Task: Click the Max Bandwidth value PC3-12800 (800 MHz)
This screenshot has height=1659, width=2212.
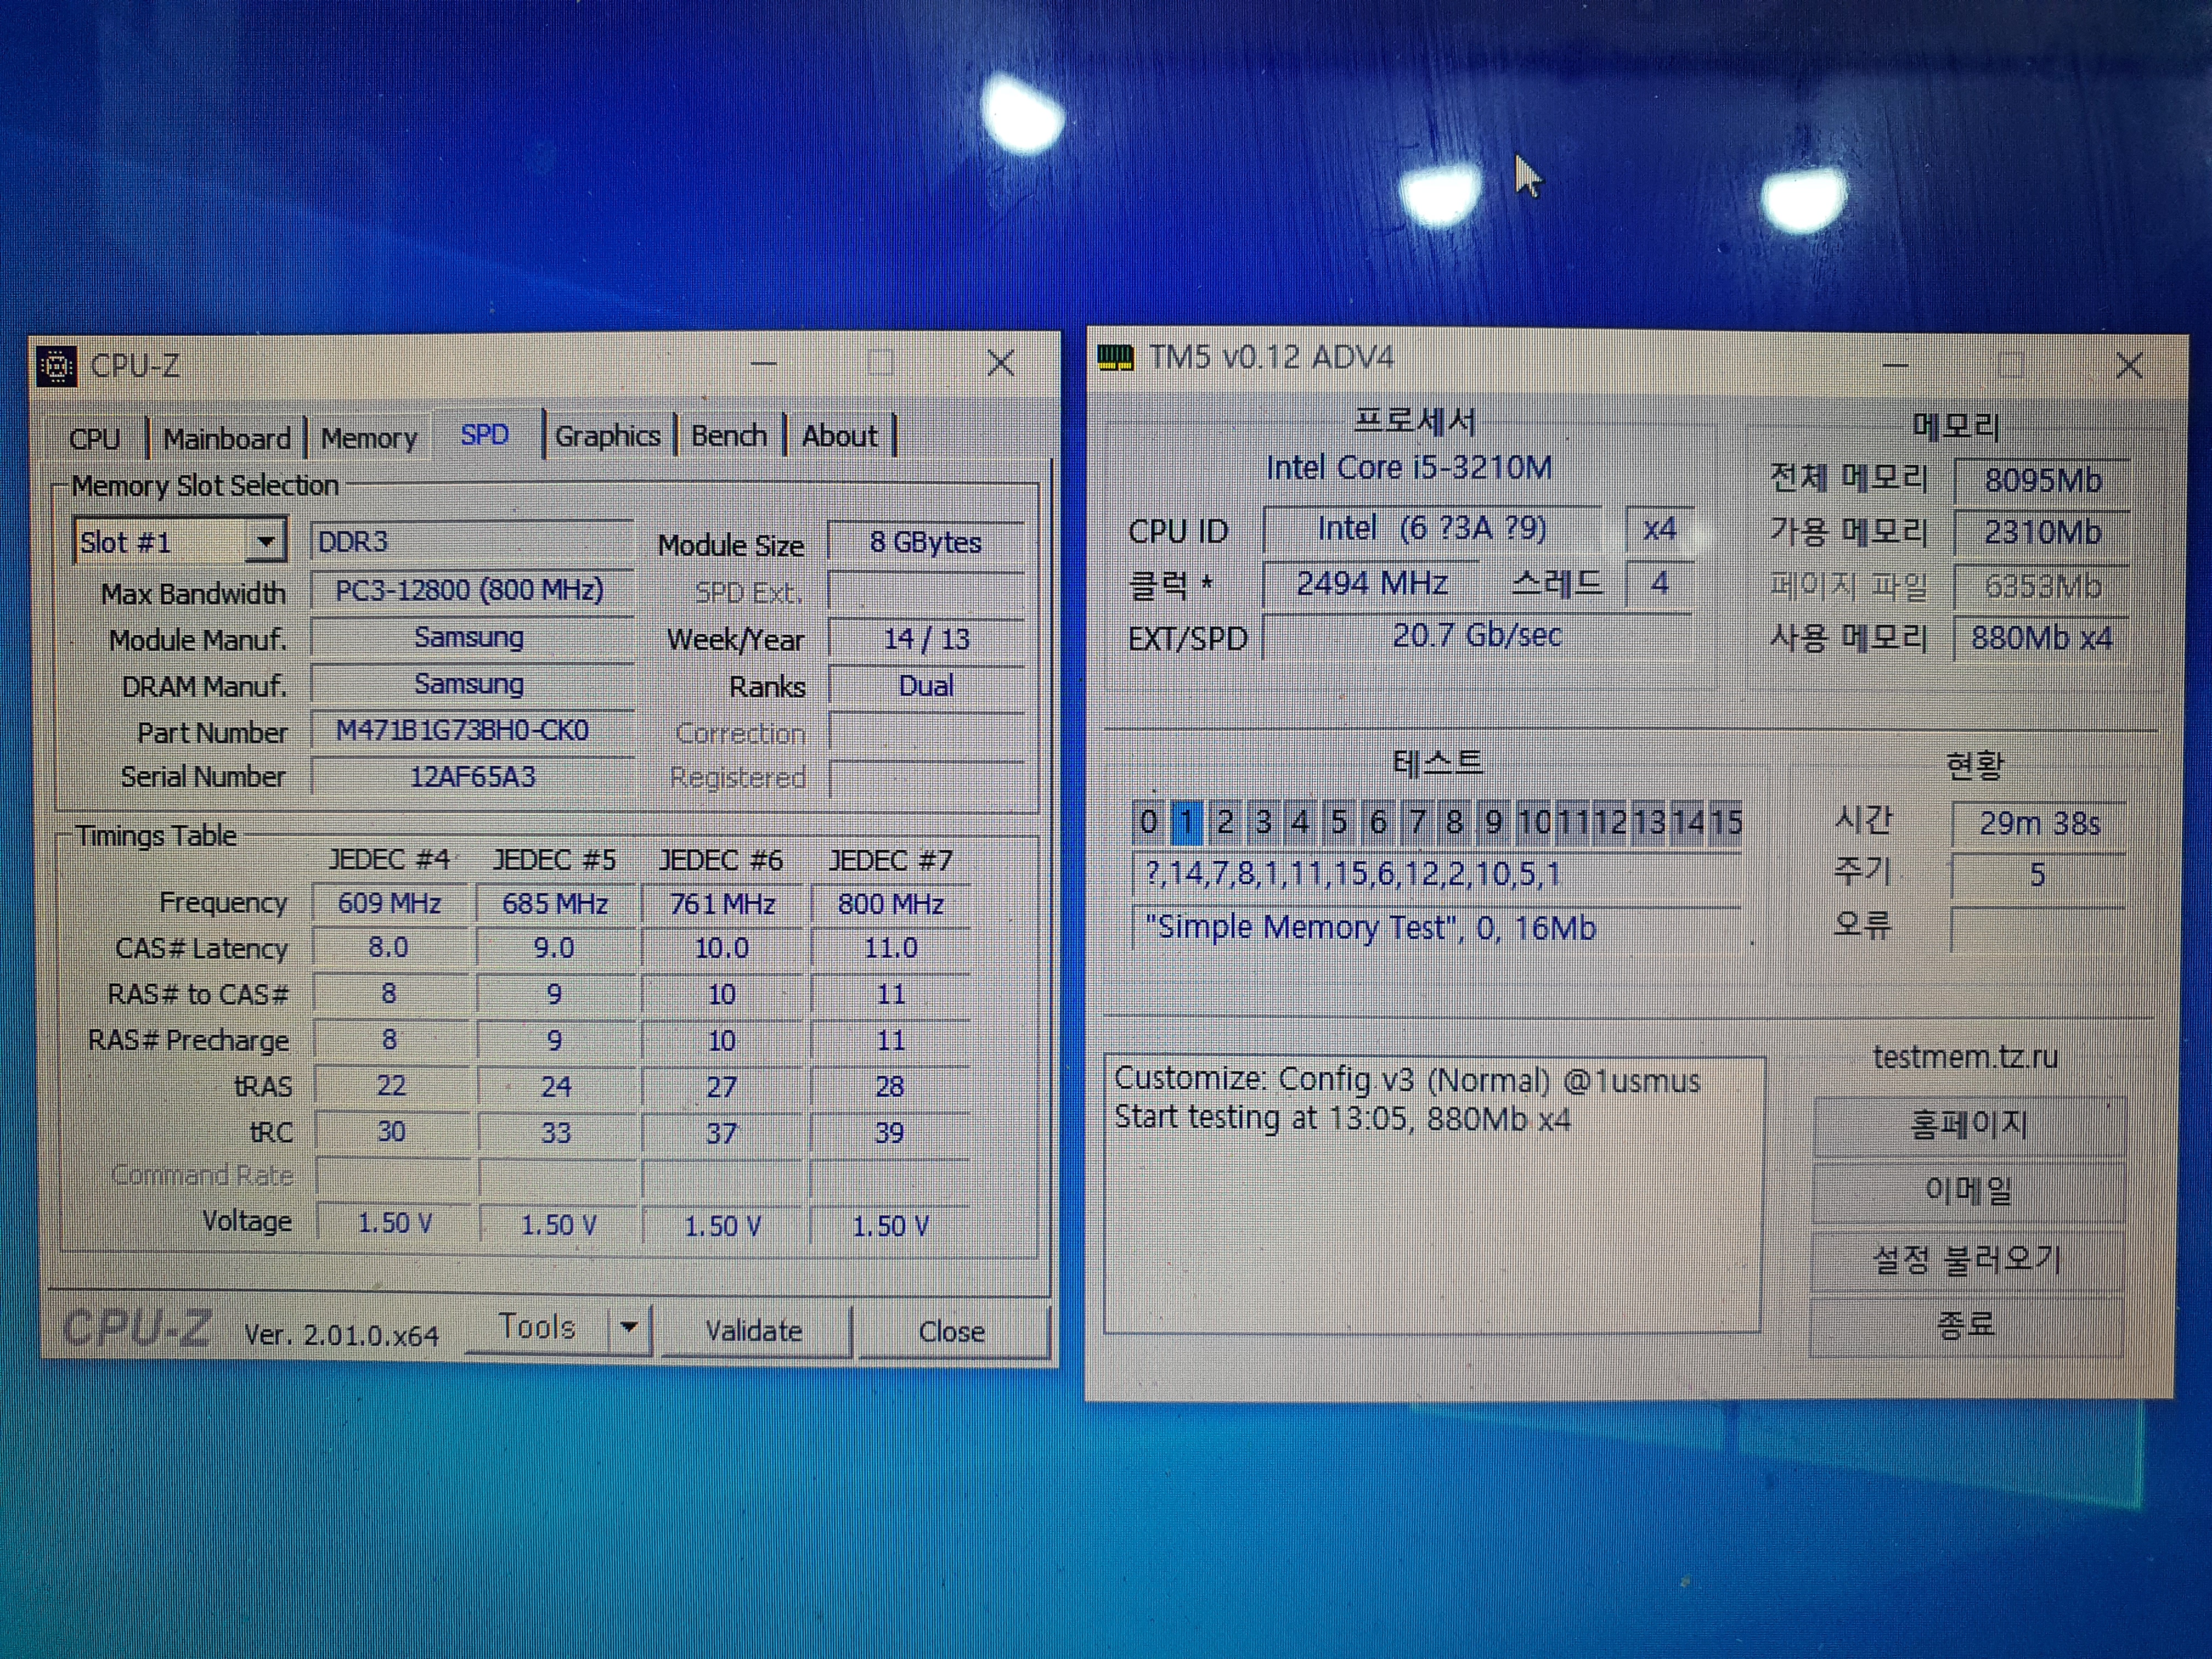Action: (x=471, y=590)
